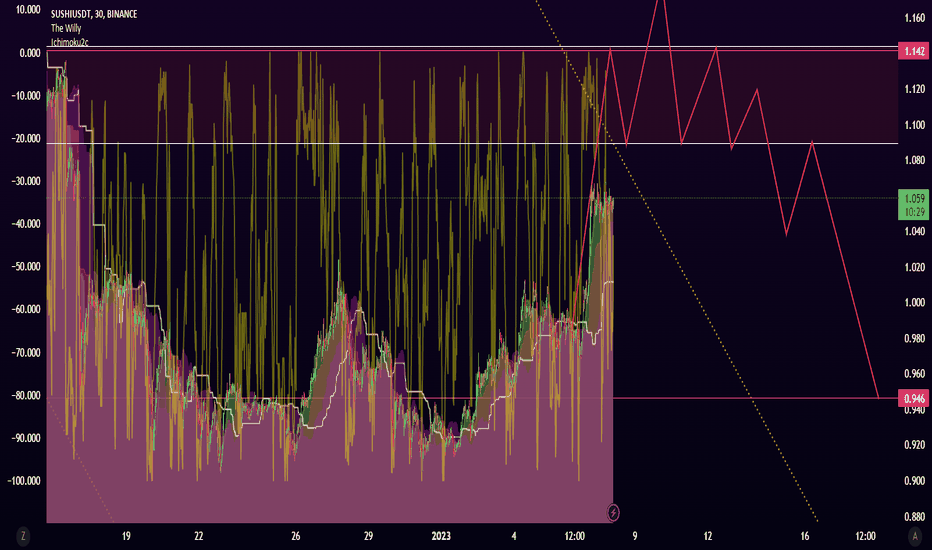Screen dimensions: 932x550
Task: Click date 26 on time axis
Action: pyautogui.click(x=295, y=536)
